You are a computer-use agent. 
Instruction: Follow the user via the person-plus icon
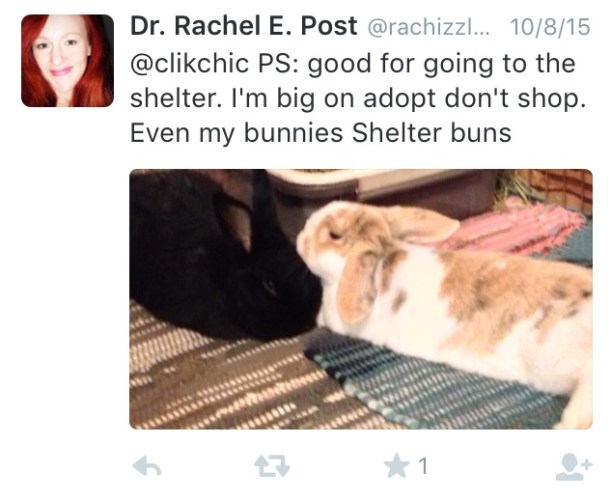coord(574,466)
